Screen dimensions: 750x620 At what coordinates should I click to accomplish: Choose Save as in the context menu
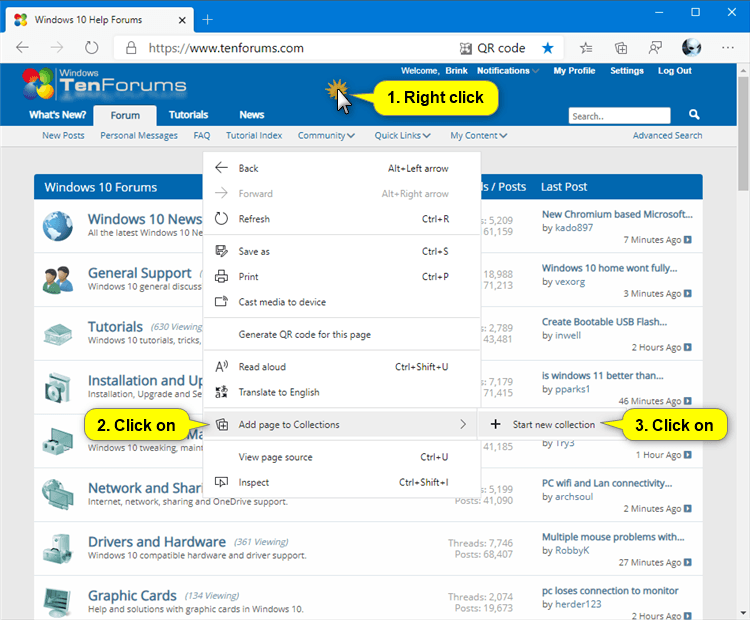(342, 252)
